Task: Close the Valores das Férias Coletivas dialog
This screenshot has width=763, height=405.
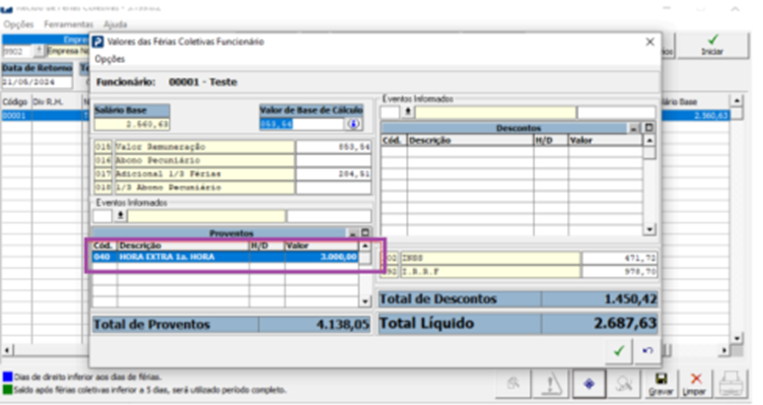Action: [650, 42]
